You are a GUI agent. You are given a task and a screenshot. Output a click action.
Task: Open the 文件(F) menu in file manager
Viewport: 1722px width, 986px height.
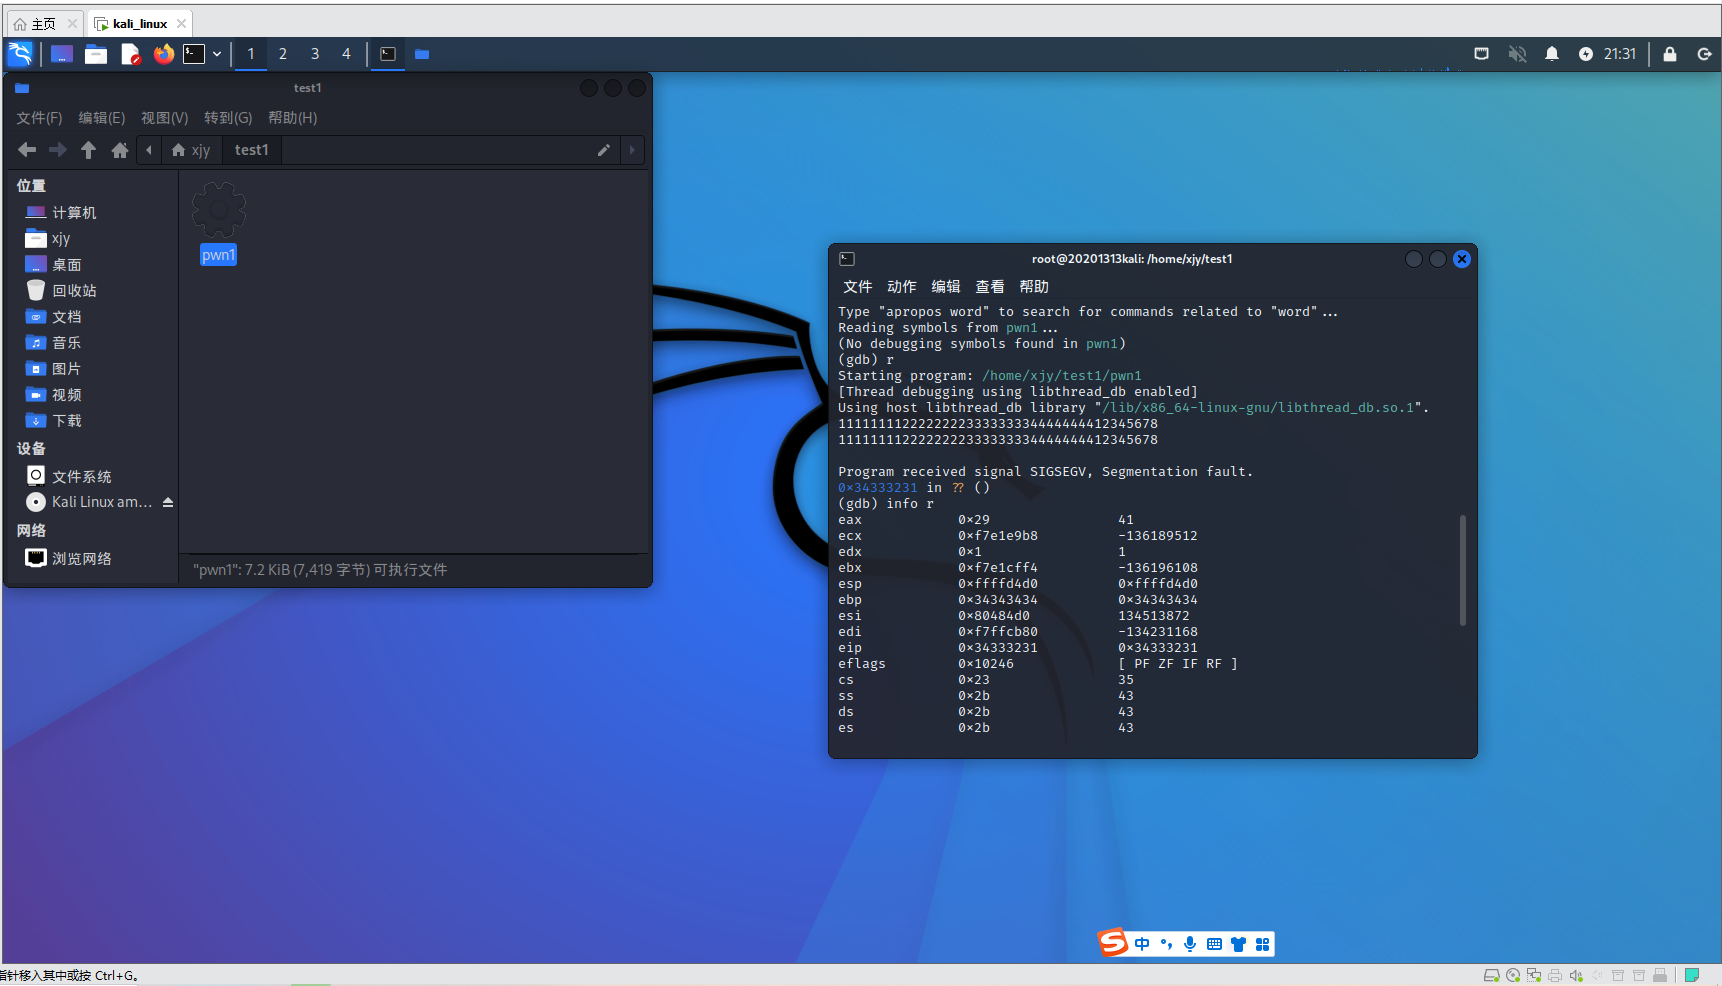point(39,118)
